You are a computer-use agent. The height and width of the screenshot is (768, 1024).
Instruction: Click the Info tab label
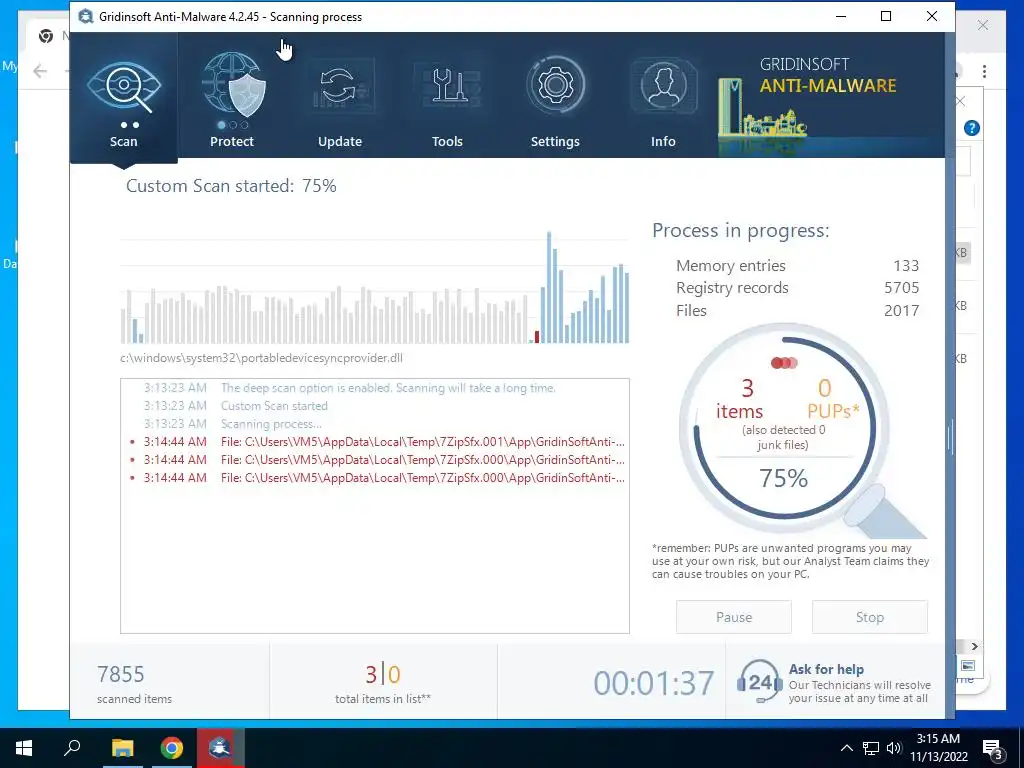tap(663, 141)
